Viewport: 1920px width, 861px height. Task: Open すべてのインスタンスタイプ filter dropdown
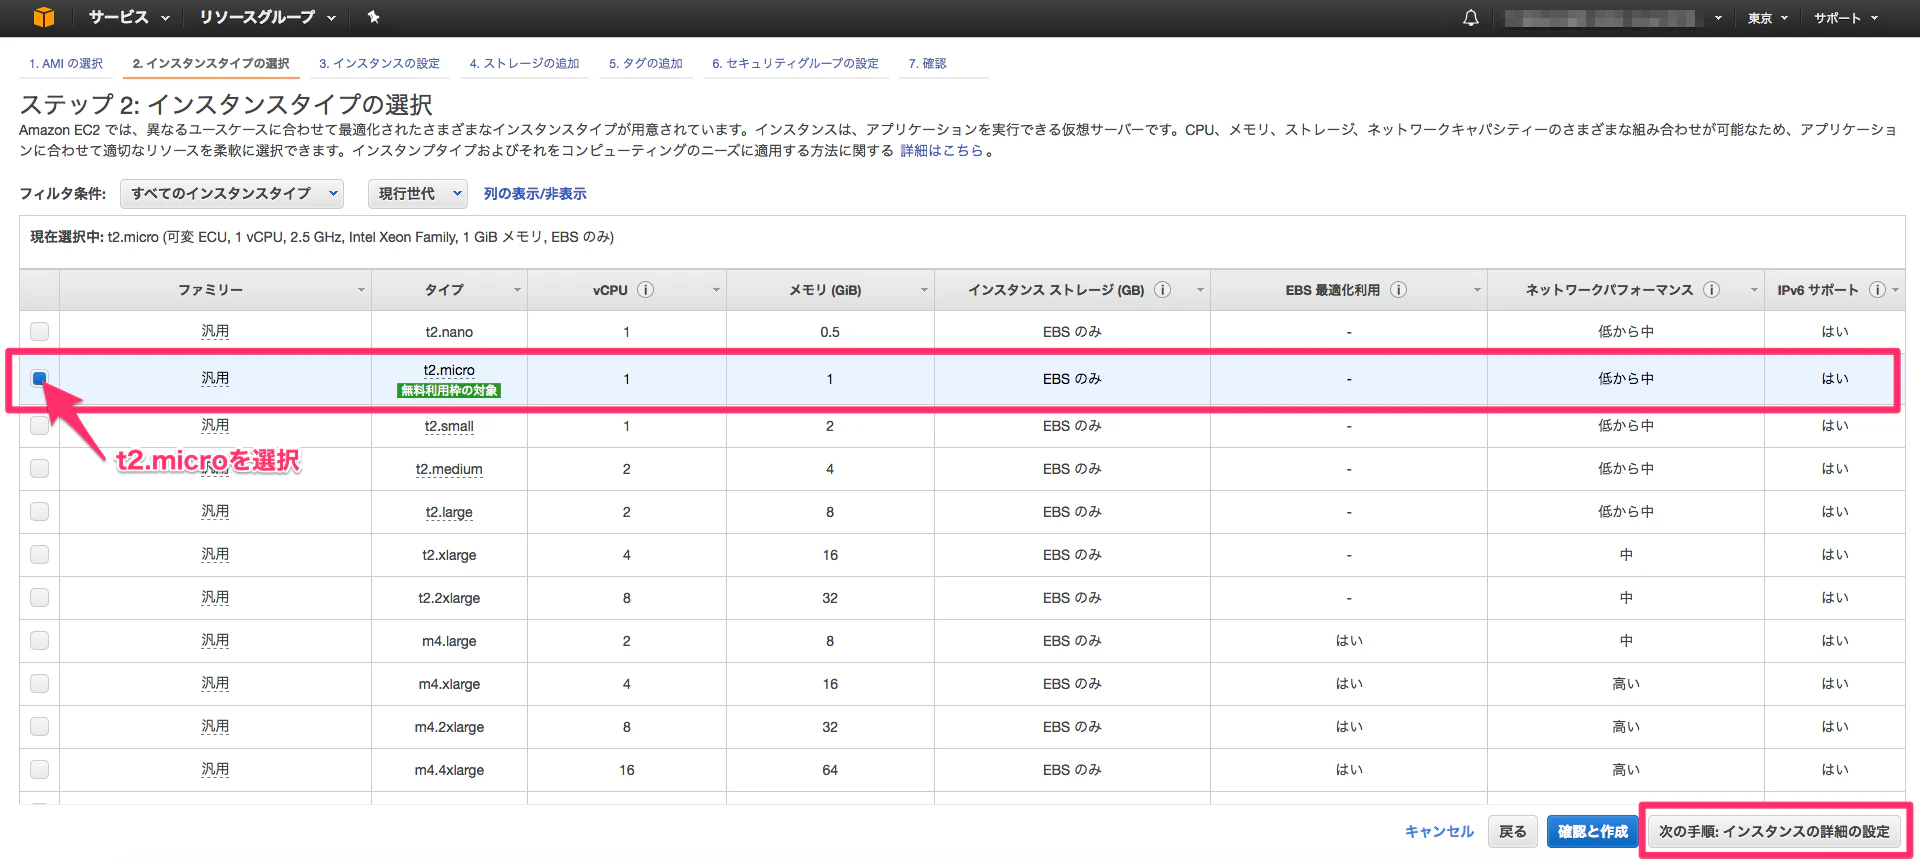coord(232,194)
